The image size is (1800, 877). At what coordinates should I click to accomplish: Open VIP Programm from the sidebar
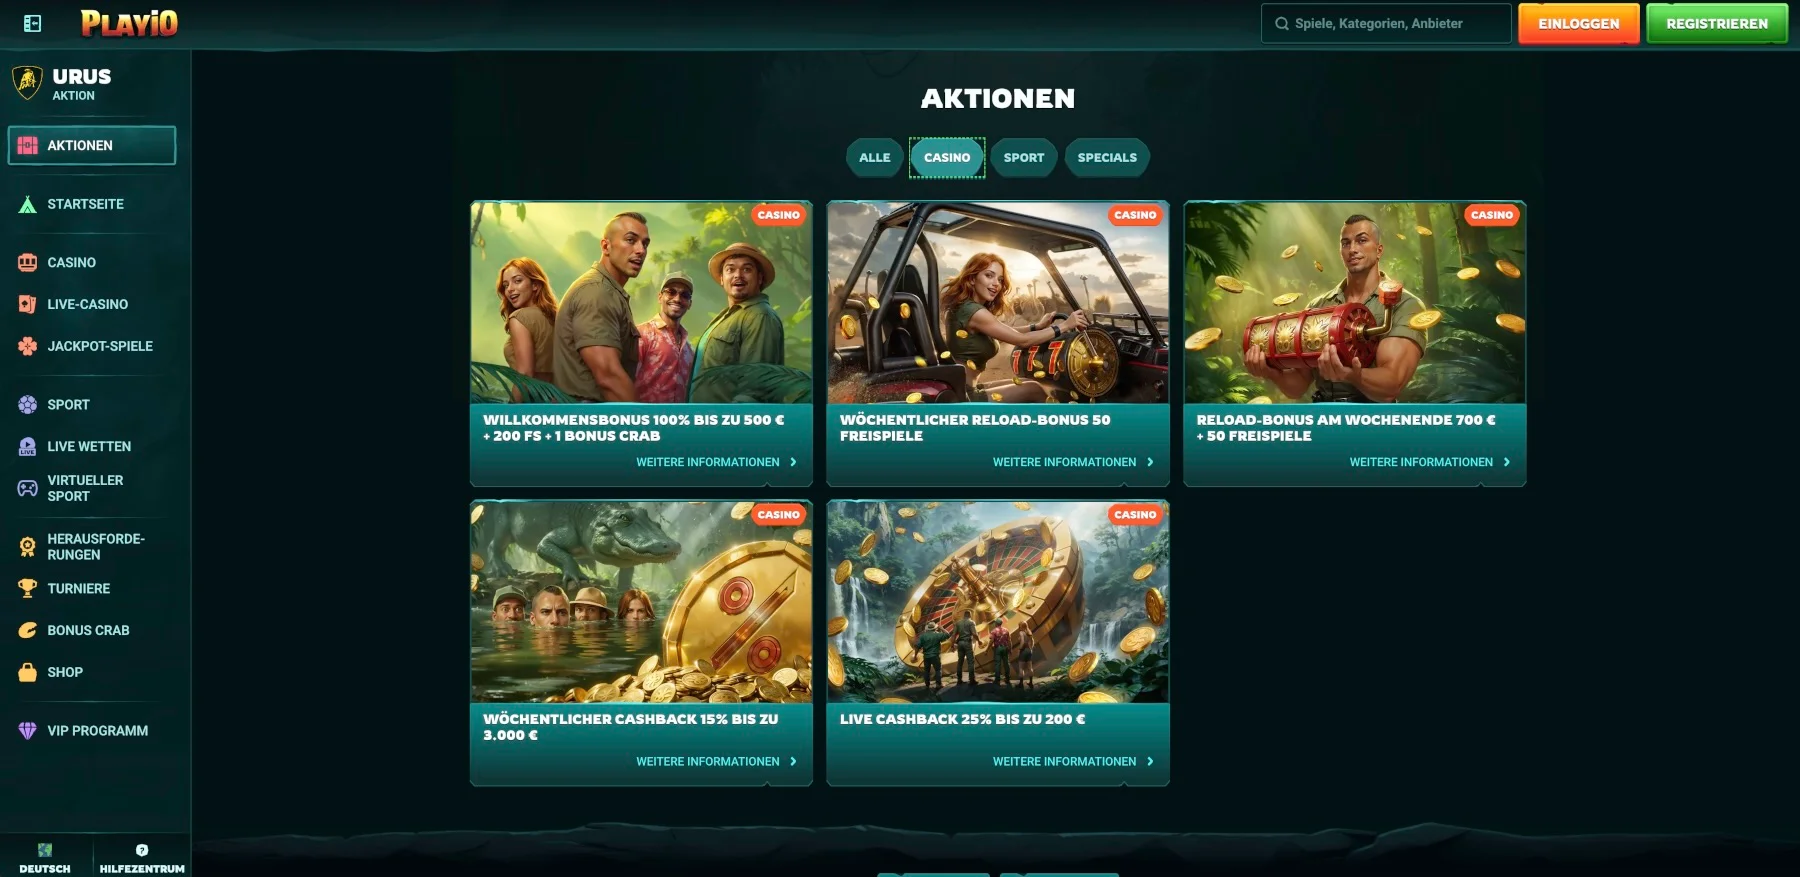click(92, 731)
